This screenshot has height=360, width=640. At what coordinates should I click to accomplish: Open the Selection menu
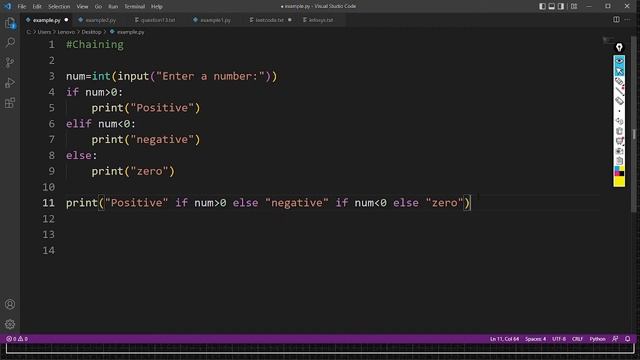[59, 7]
